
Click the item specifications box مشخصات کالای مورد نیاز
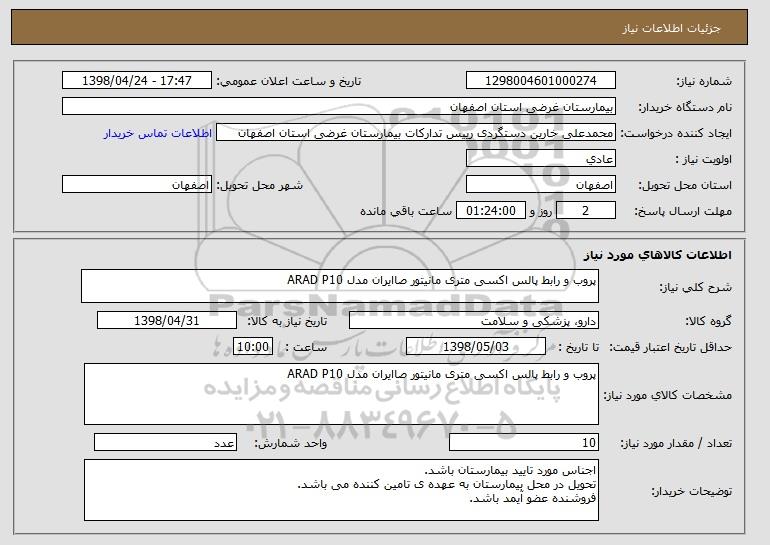341,394
